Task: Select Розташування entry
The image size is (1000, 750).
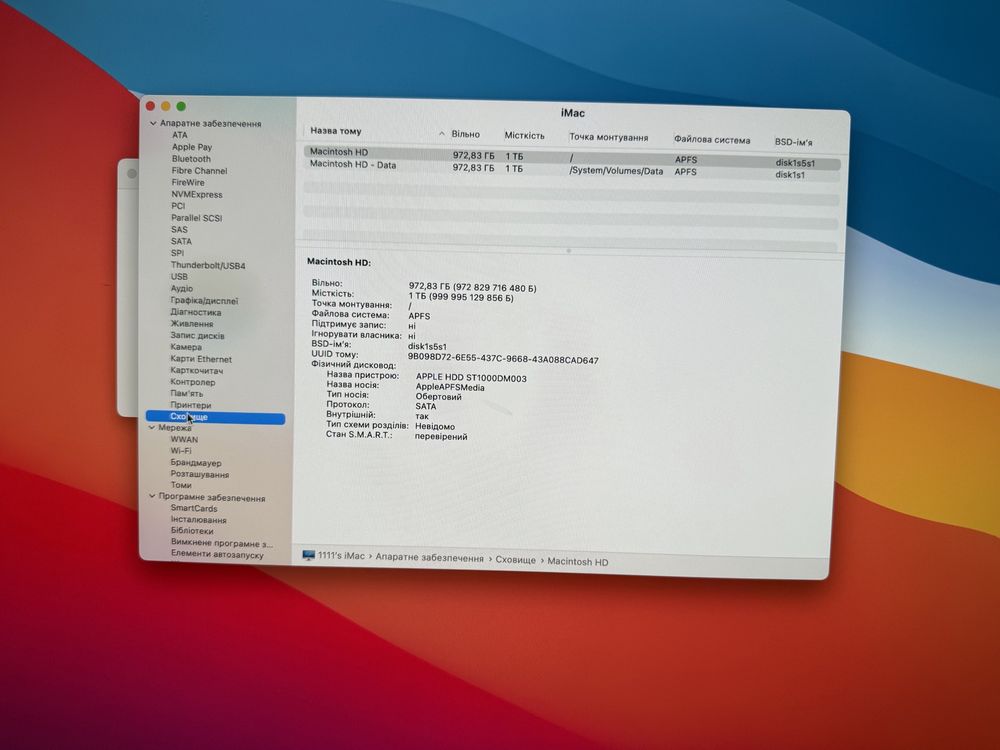Action: 200,474
